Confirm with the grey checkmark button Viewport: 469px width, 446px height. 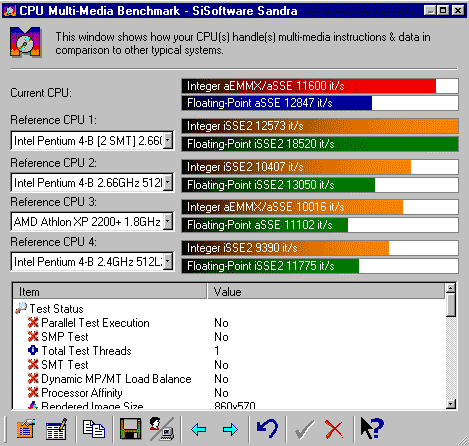(x=304, y=429)
